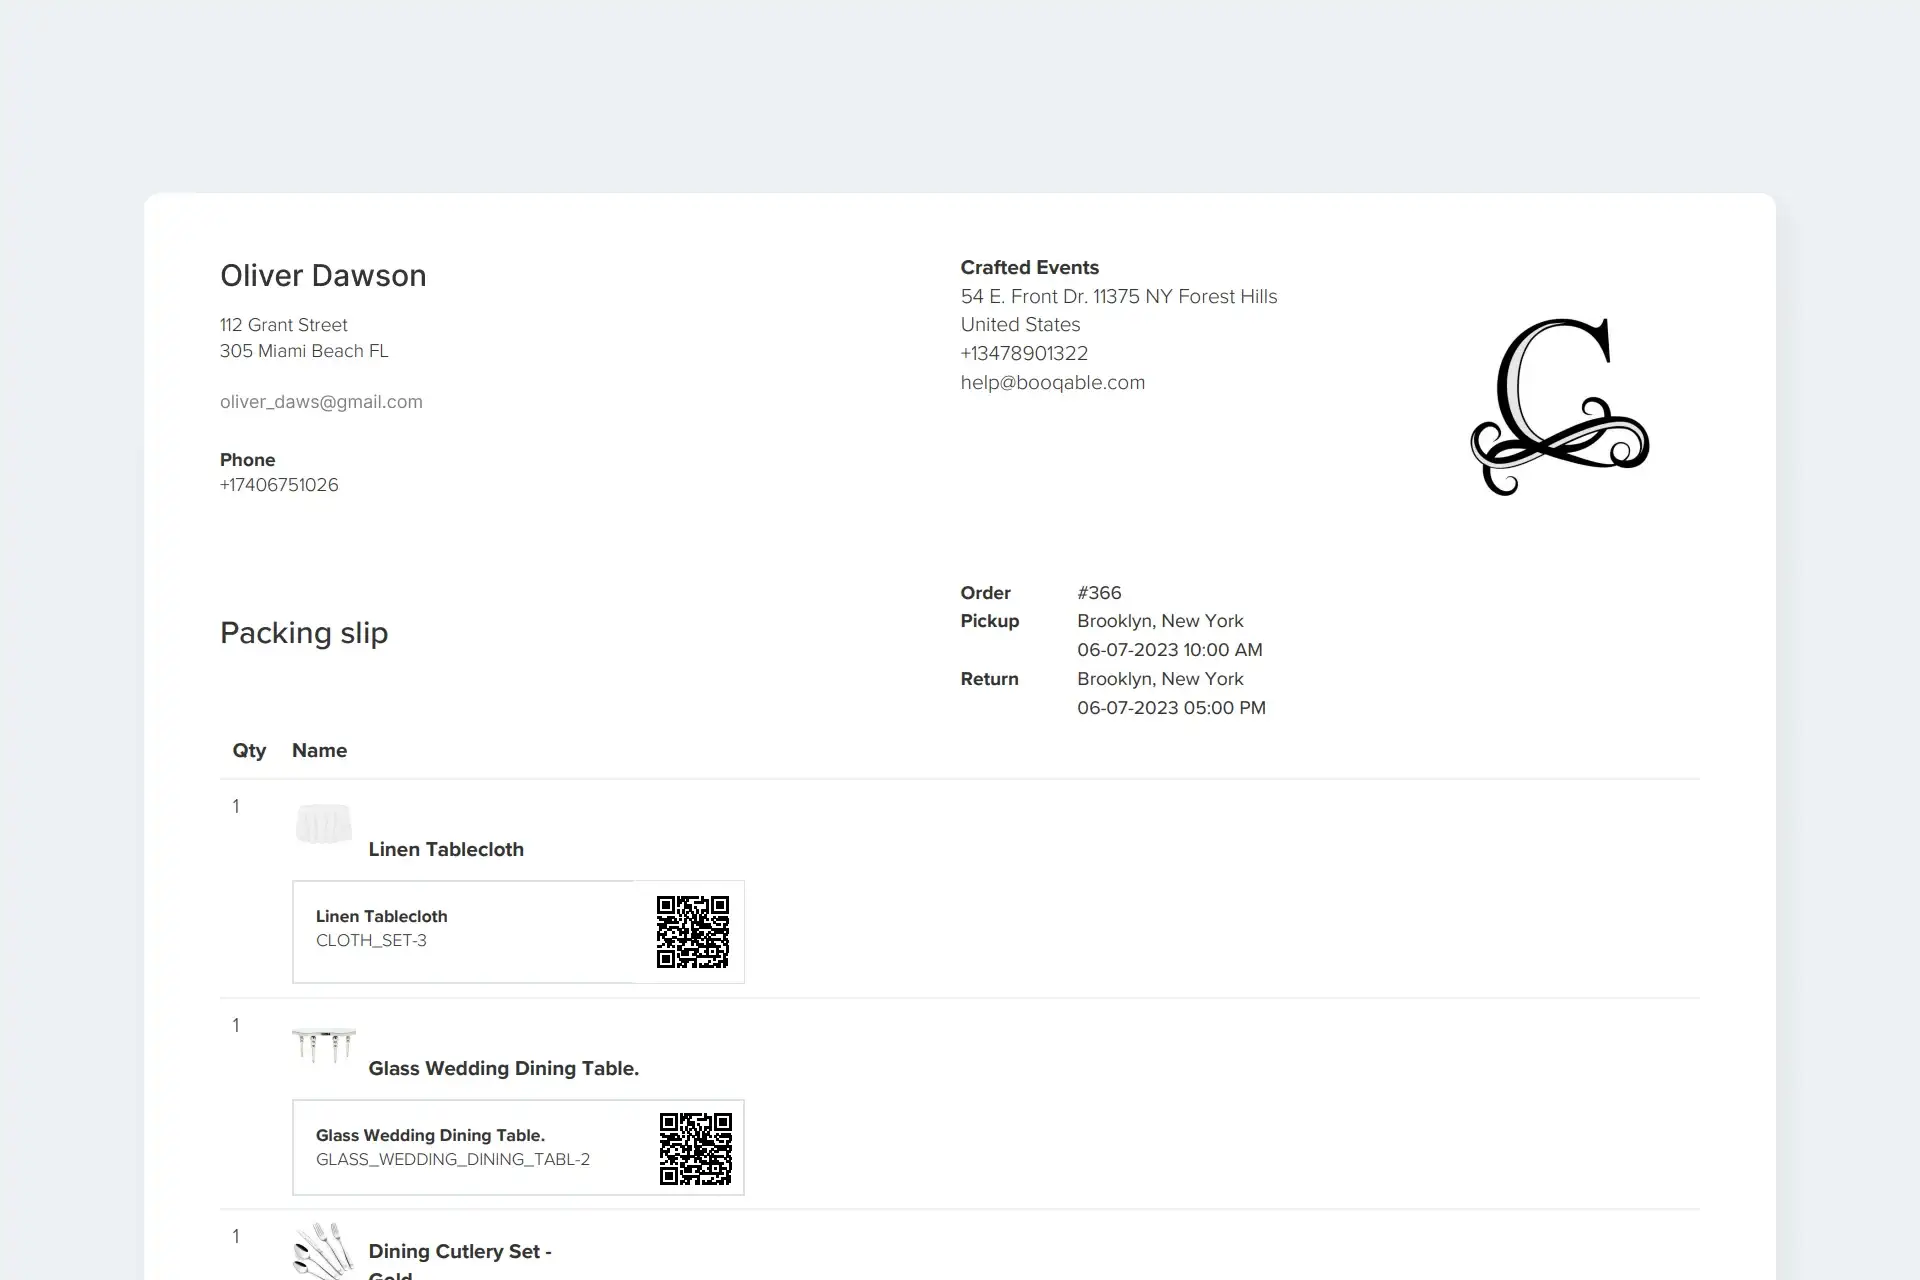This screenshot has height=1280, width=1920.
Task: Click the Crafted Events monogram logo
Action: coord(1559,407)
